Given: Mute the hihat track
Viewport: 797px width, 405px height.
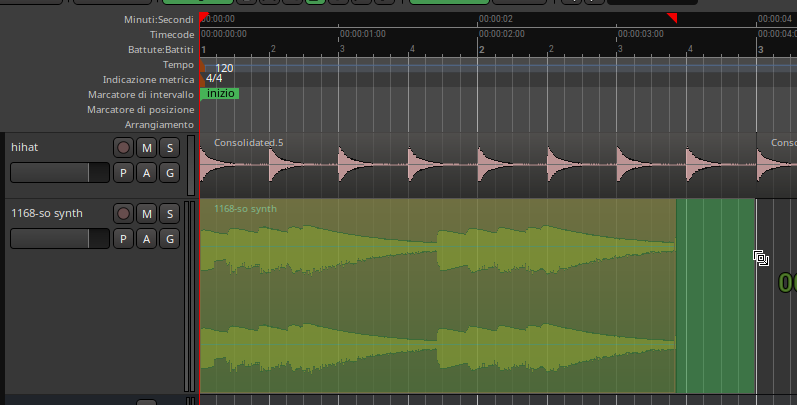Looking at the screenshot, I should click(x=146, y=148).
